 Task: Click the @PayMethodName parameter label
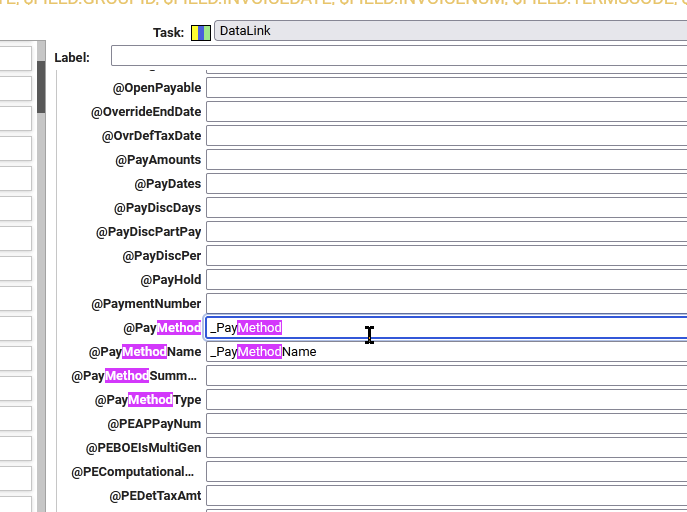[x=145, y=352]
